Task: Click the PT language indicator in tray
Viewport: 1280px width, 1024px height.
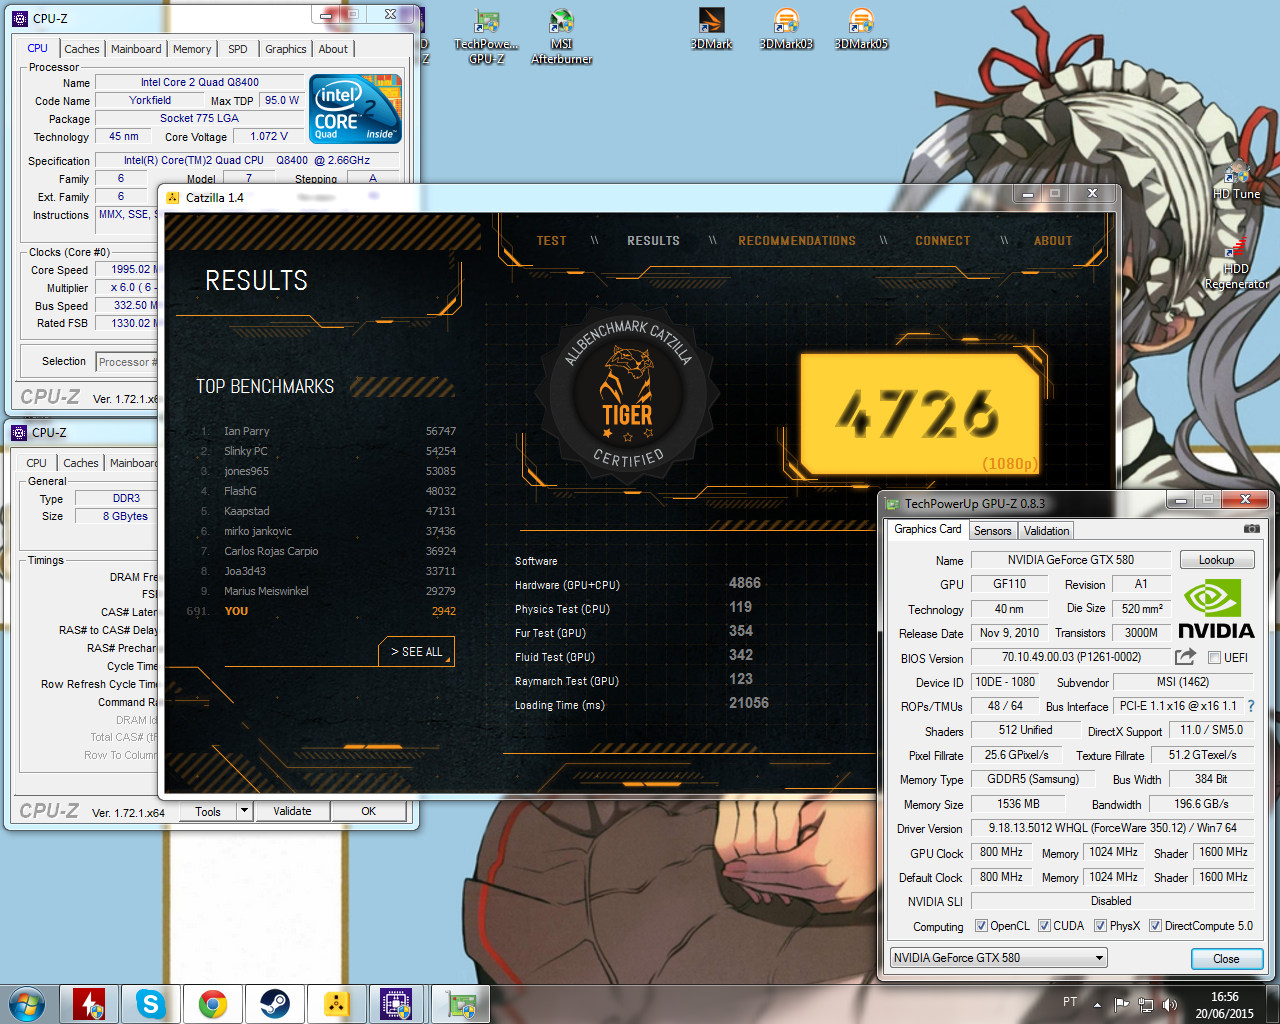Action: [x=1070, y=1002]
